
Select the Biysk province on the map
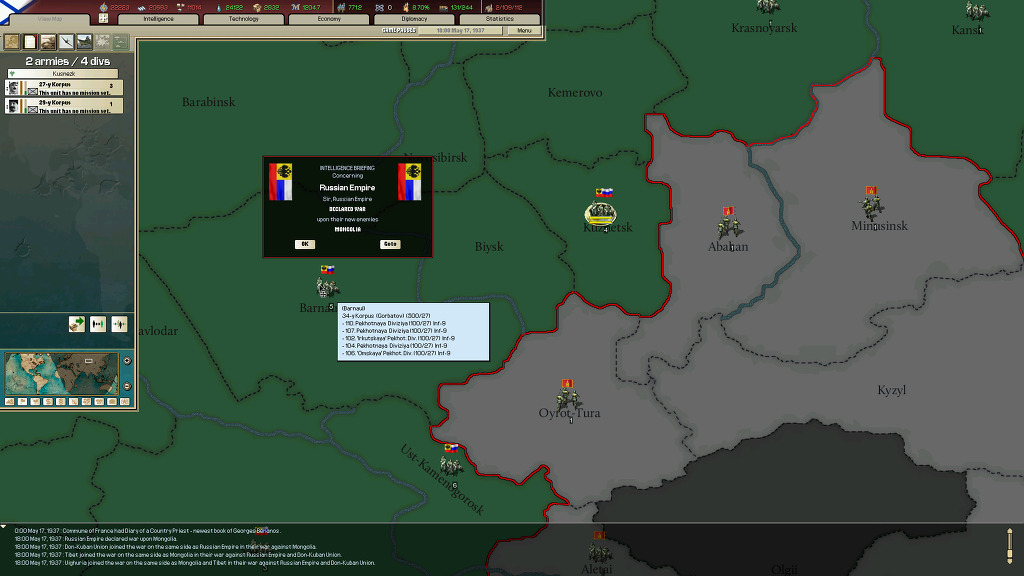coord(489,247)
